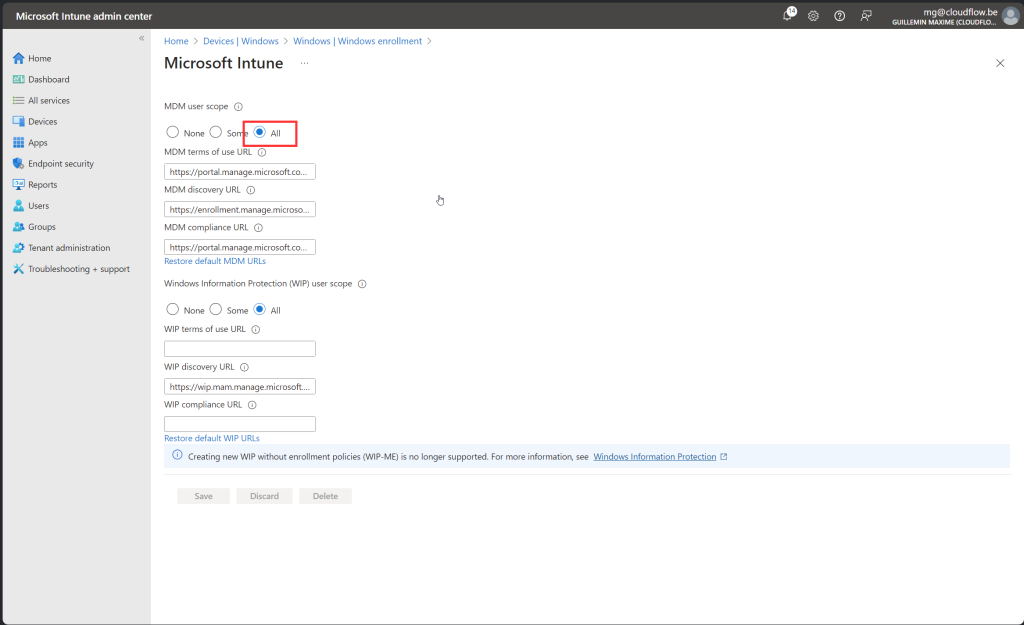This screenshot has width=1024, height=625.
Task: Select None for MDM user scope
Action: [172, 132]
